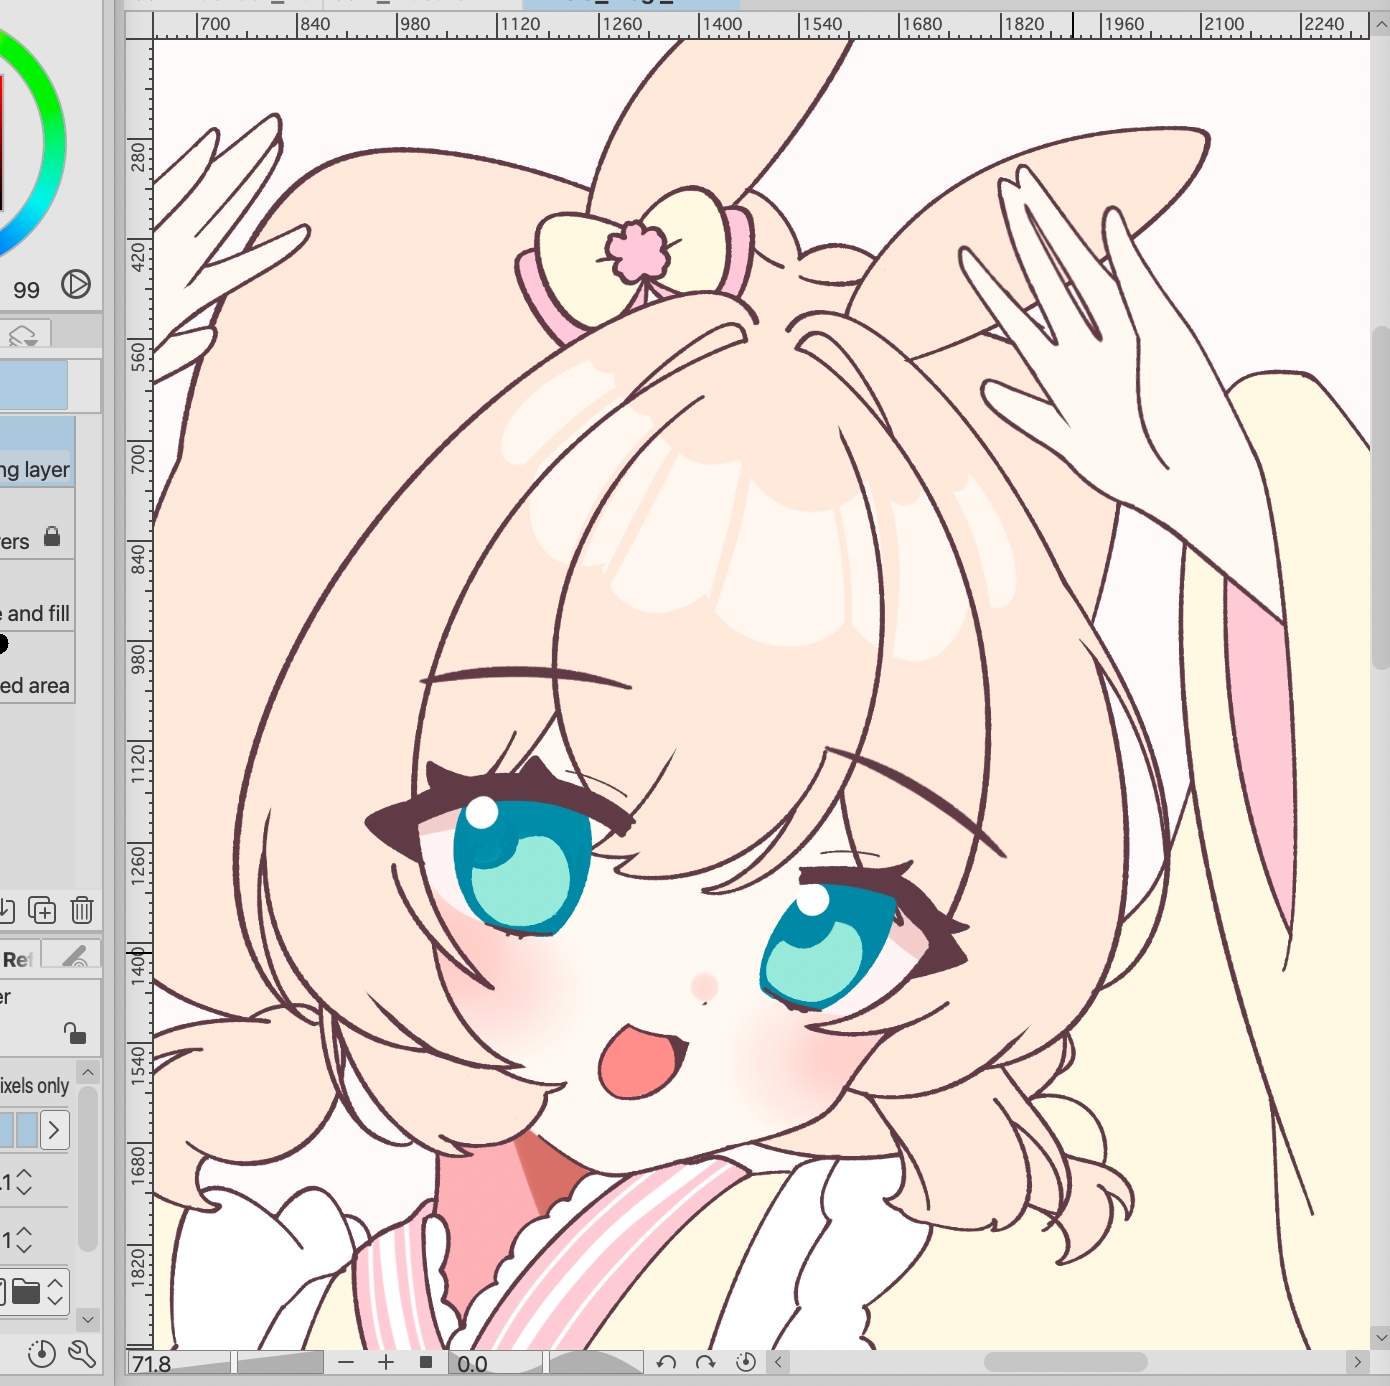The height and width of the screenshot is (1386, 1390).
Task: Click the canvas undo rotation arrow
Action: tap(666, 1362)
